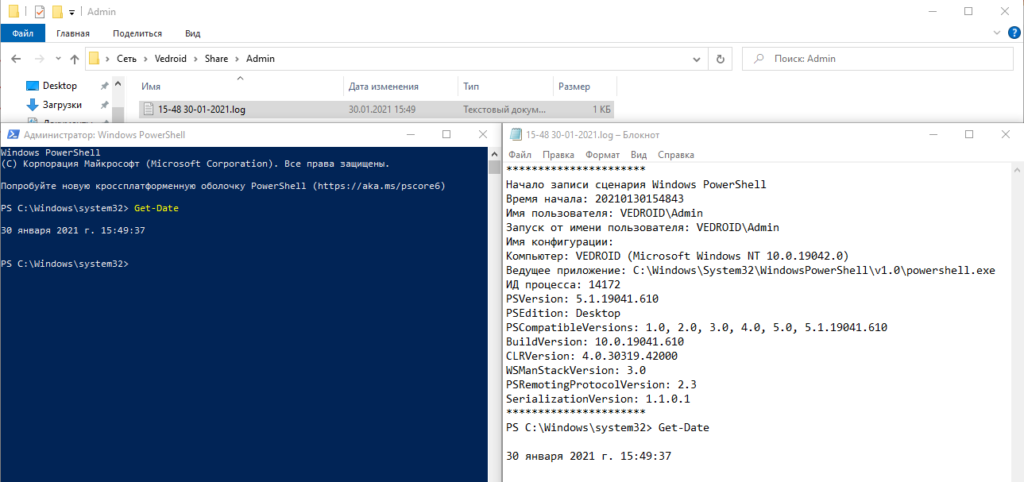Open the recent locations dropdown arrow

pyautogui.click(x=56, y=59)
